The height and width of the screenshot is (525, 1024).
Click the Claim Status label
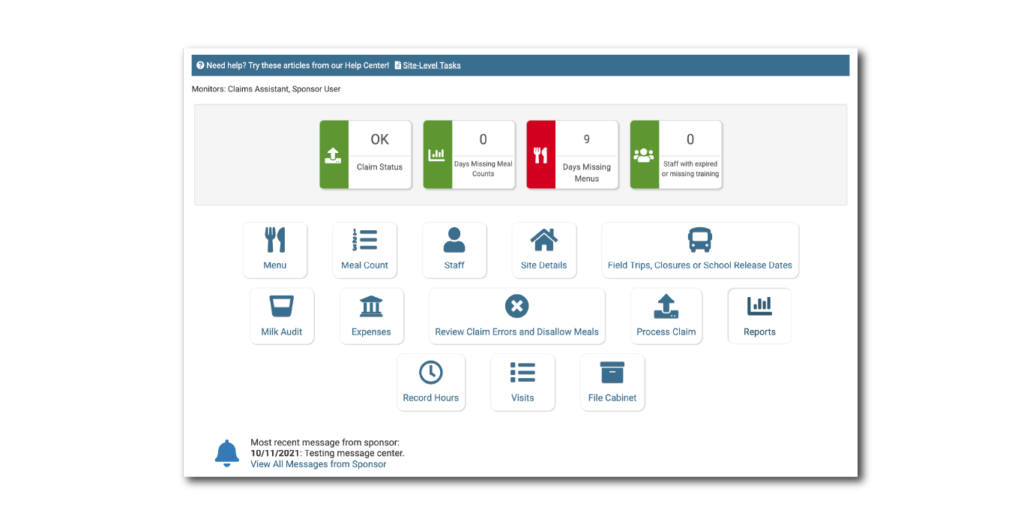(x=379, y=167)
